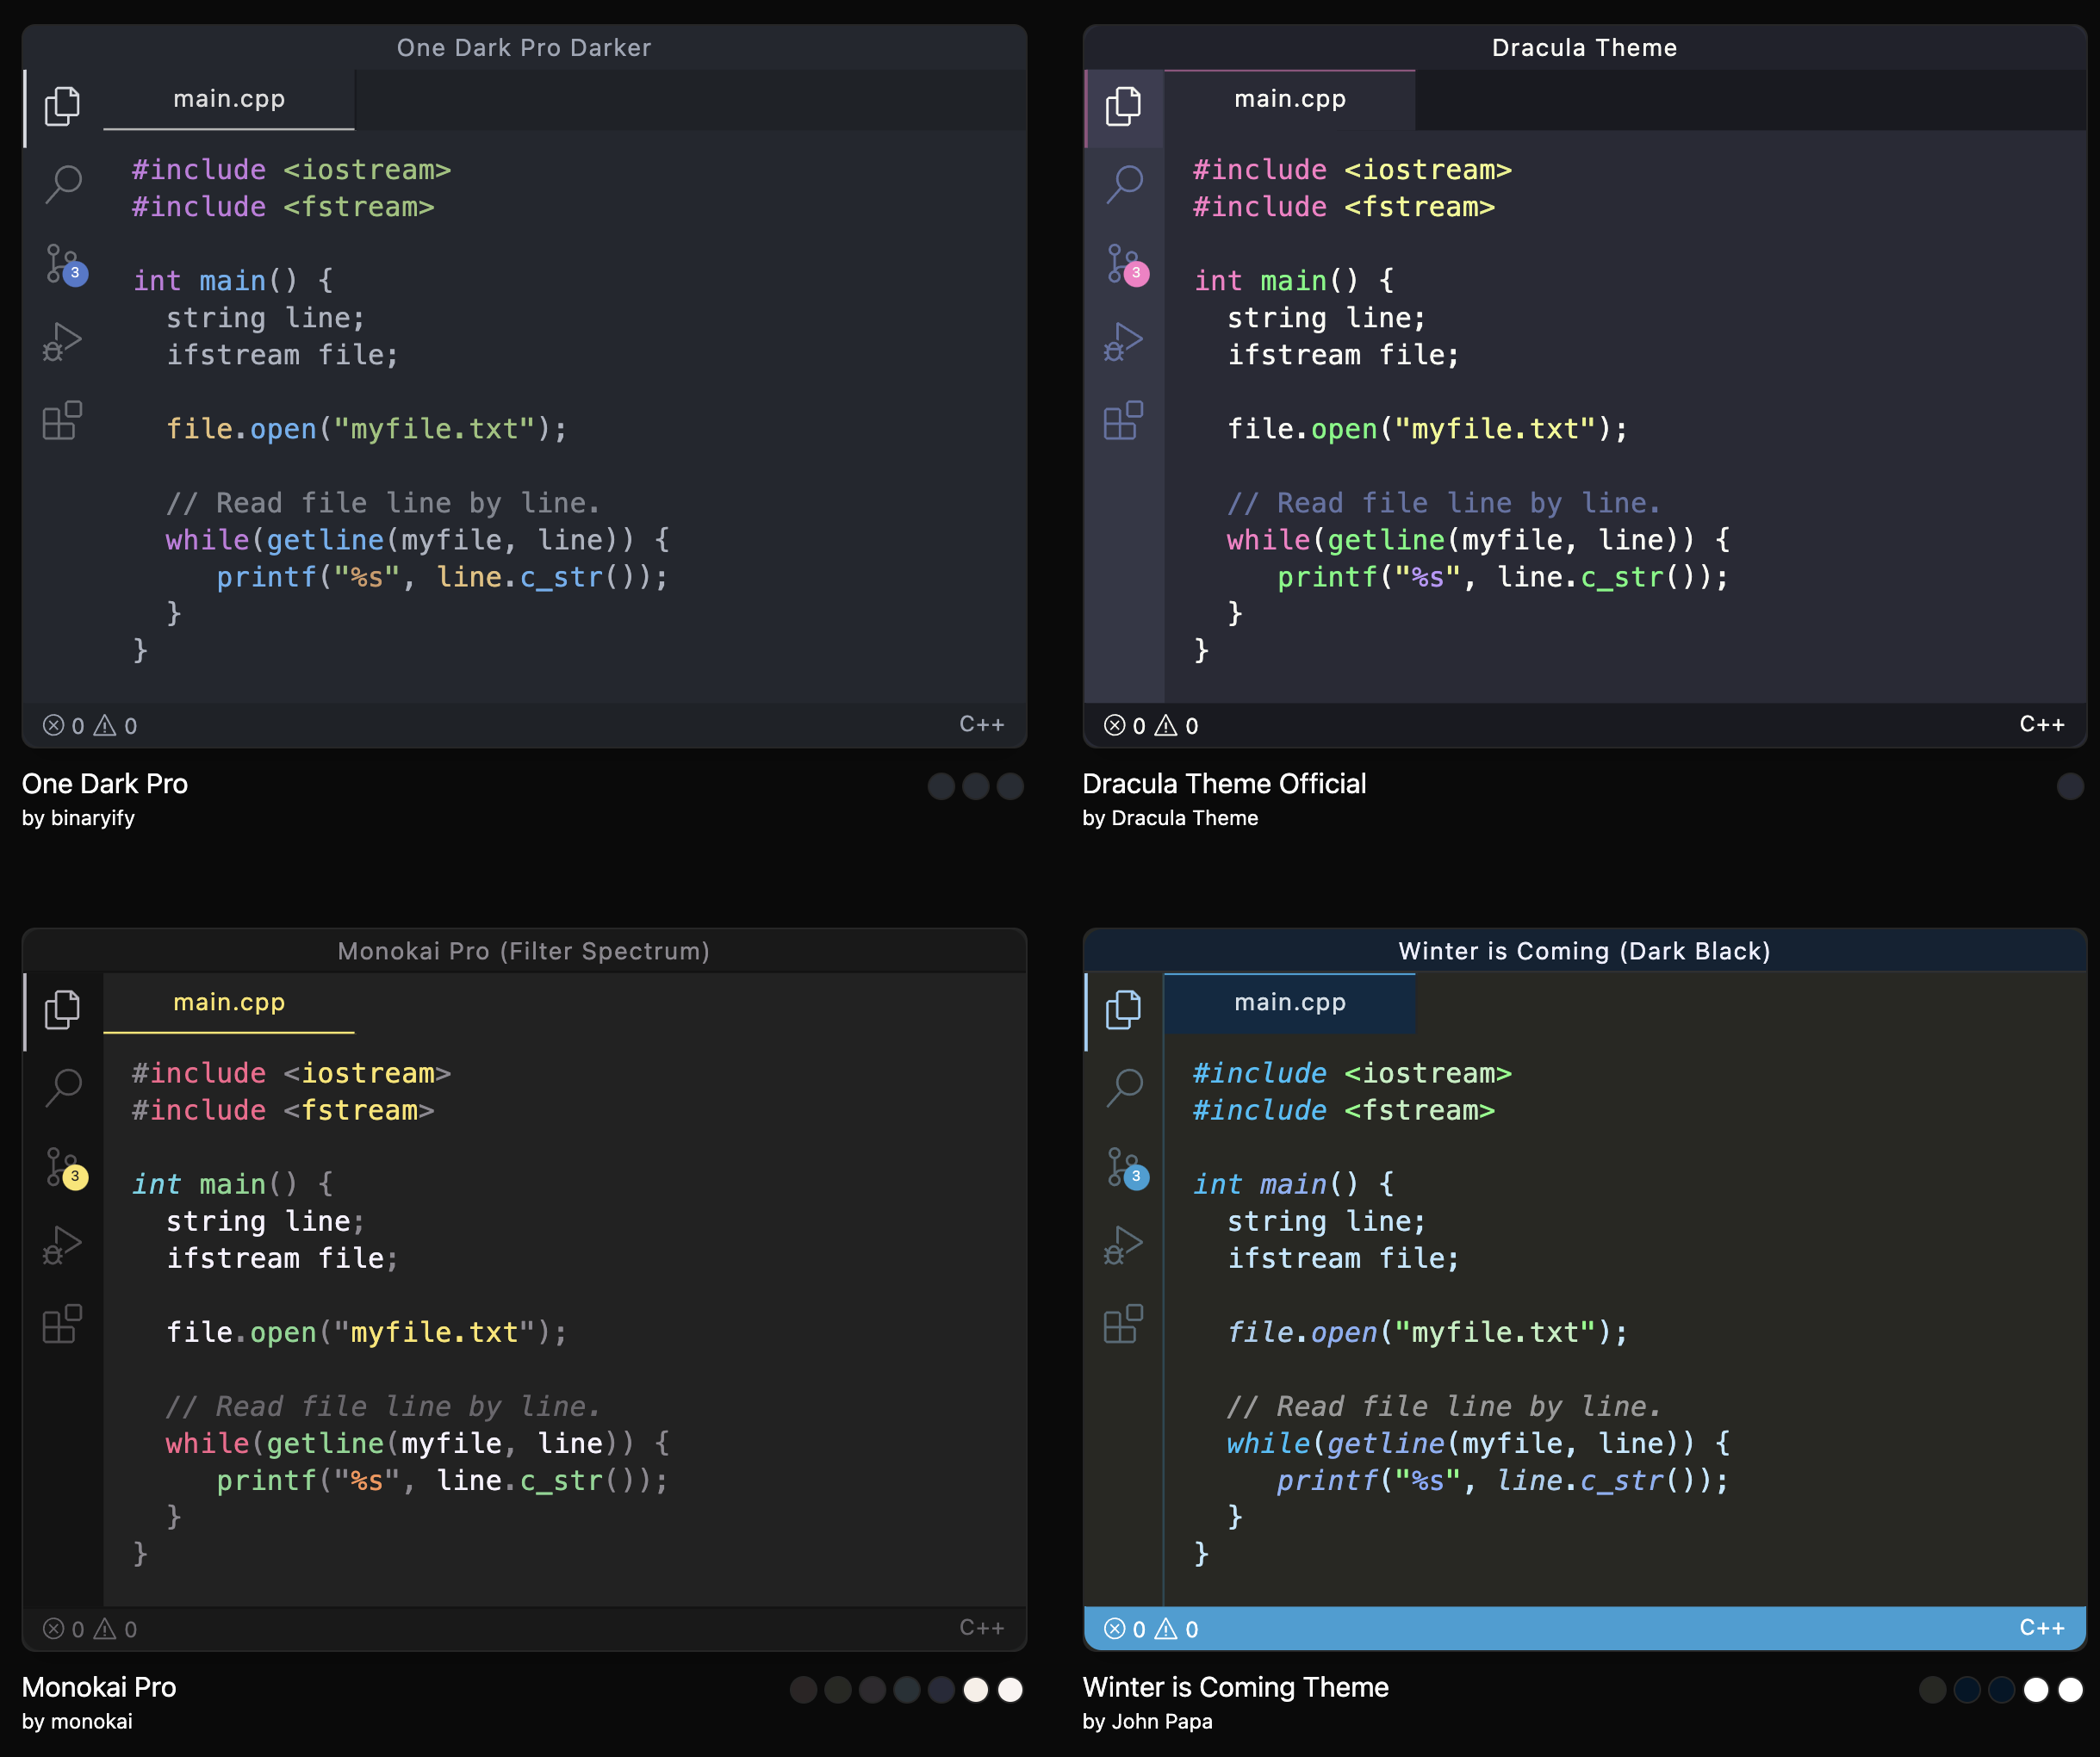
Task: Click the "Monokai Pro (Filter Spectrum)" window title
Action: click(x=523, y=951)
